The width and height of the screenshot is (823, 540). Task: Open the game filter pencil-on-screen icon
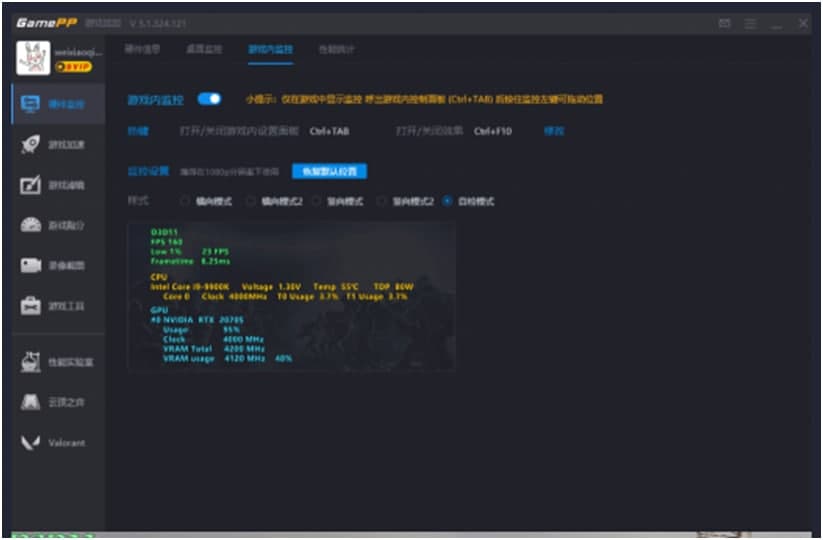click(x=30, y=185)
